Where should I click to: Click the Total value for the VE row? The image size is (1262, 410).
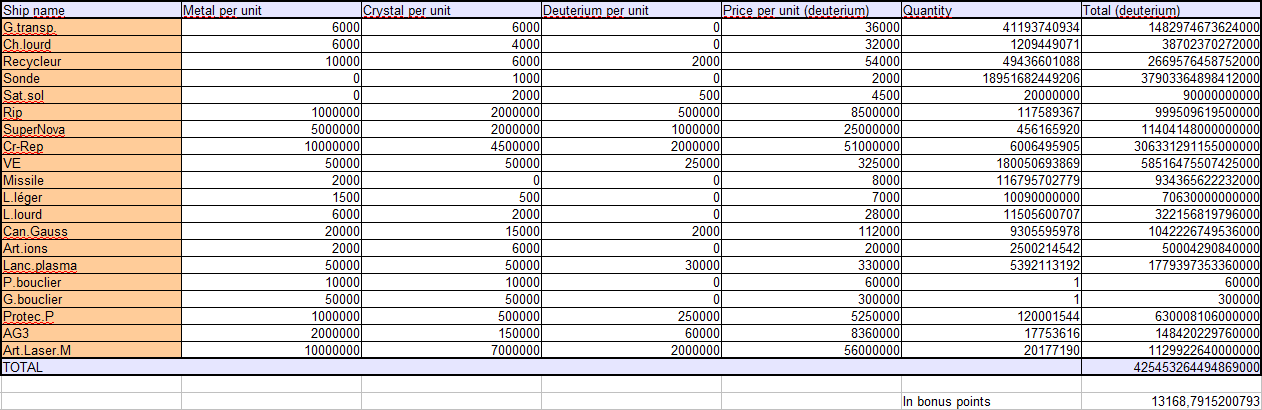point(1171,164)
